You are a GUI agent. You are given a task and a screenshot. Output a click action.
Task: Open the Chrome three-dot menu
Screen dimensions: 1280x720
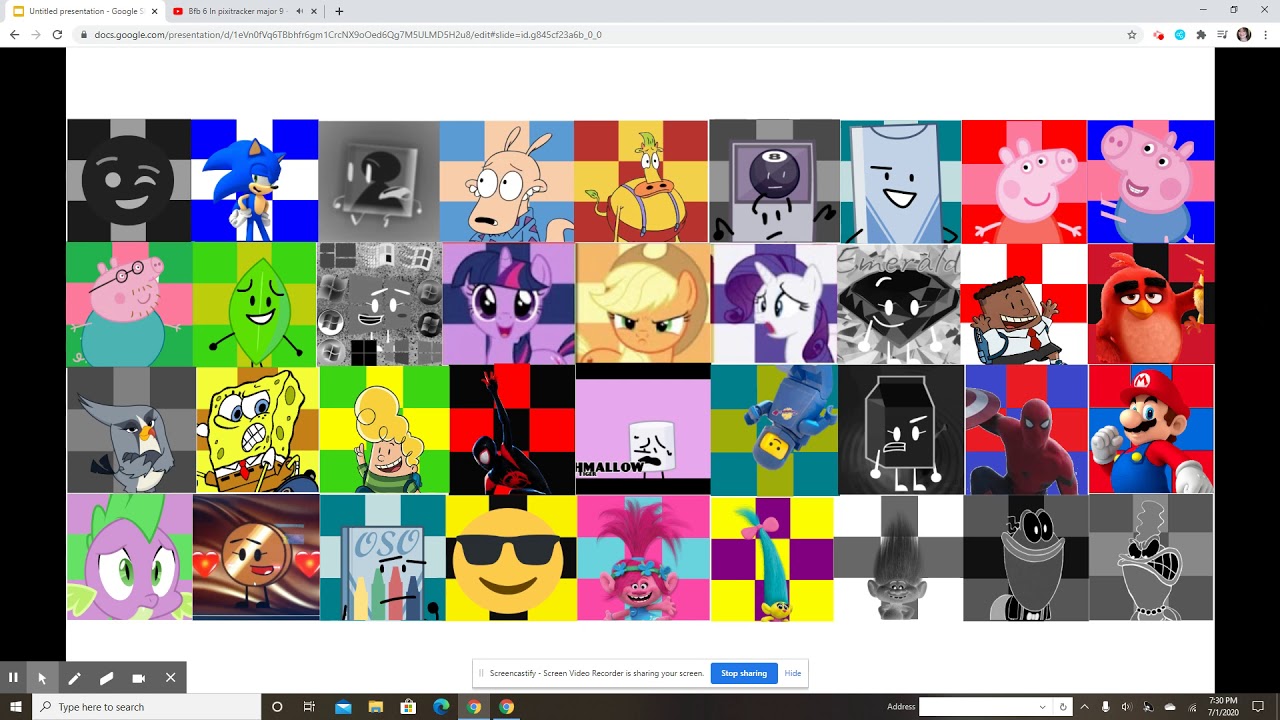click(1265, 34)
